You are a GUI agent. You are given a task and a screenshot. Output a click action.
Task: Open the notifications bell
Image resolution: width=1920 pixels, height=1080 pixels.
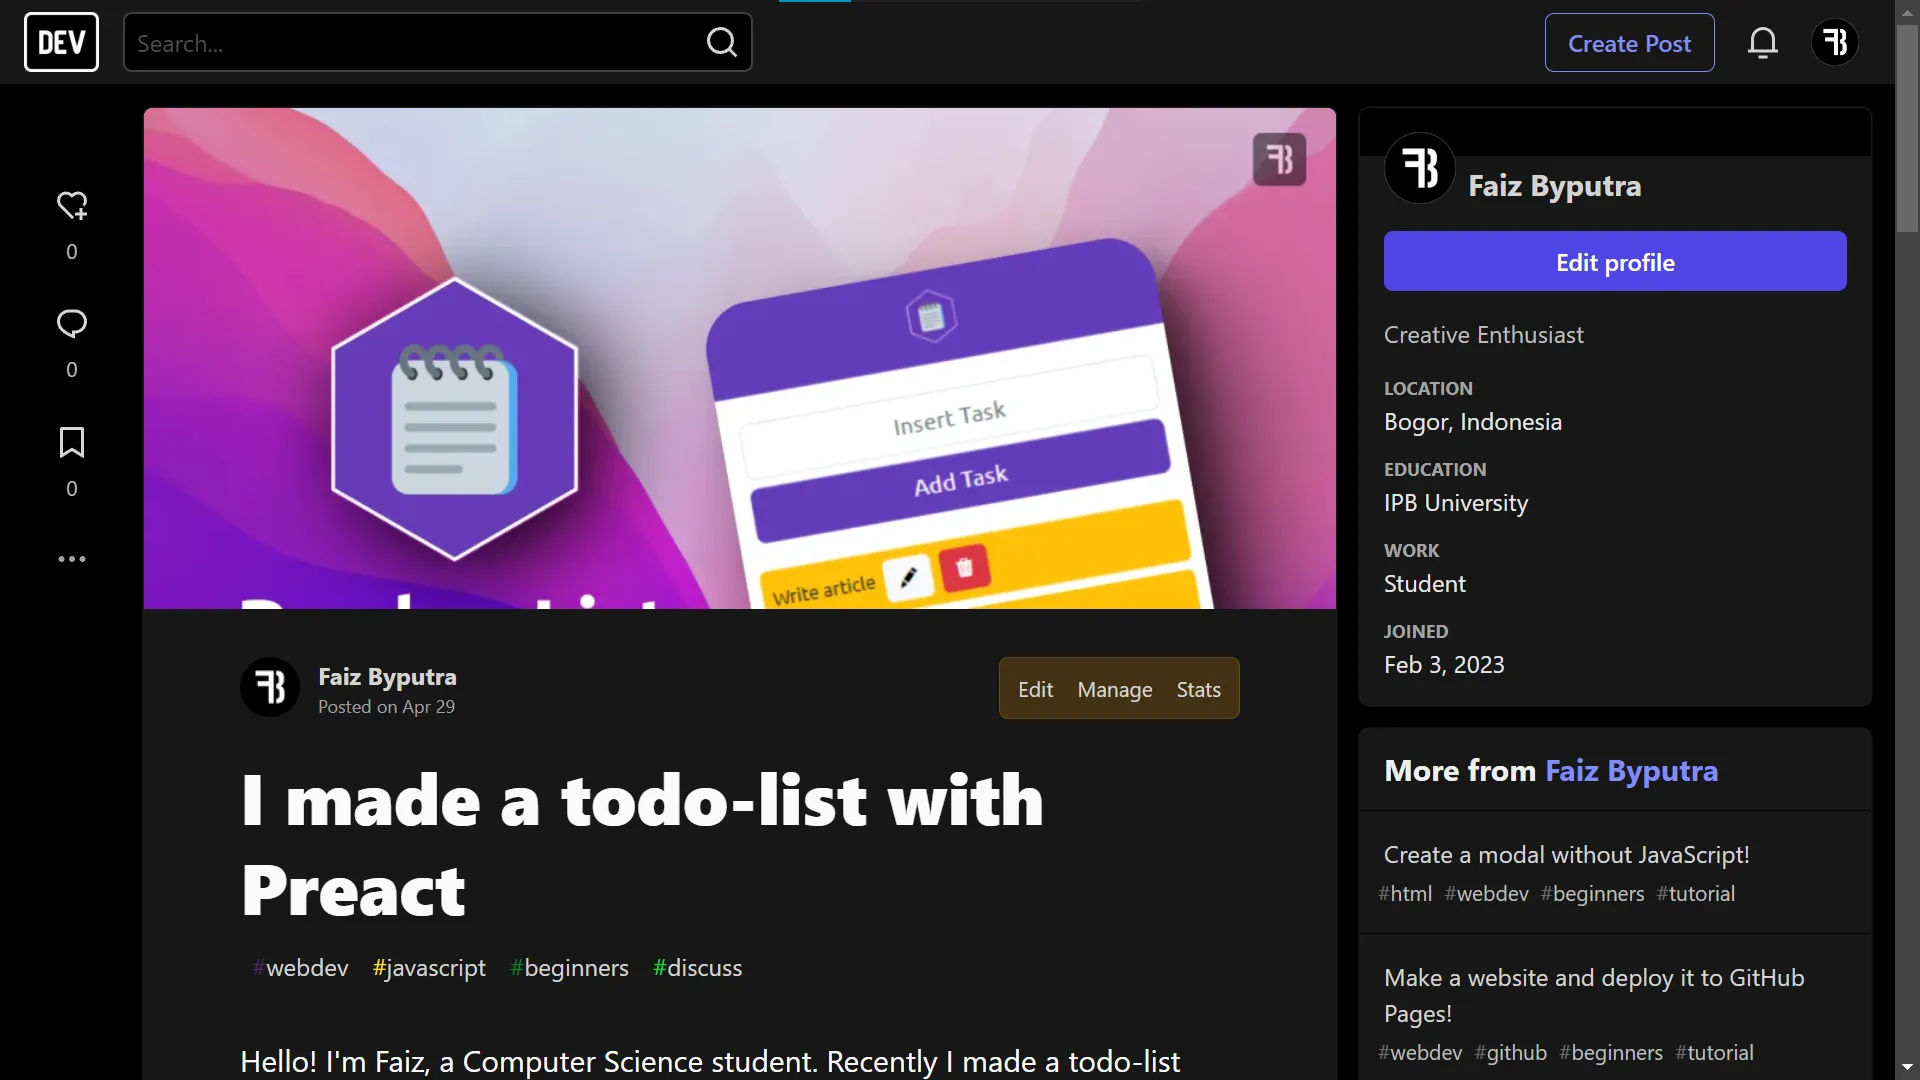pyautogui.click(x=1763, y=42)
